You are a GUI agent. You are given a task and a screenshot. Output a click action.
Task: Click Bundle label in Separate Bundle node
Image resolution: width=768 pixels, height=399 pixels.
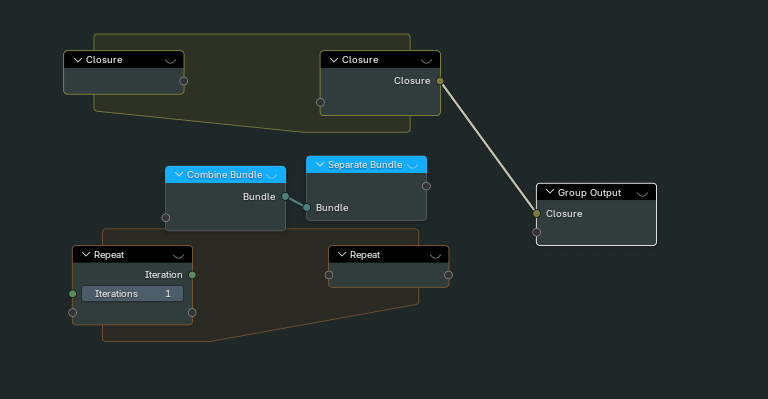point(332,208)
